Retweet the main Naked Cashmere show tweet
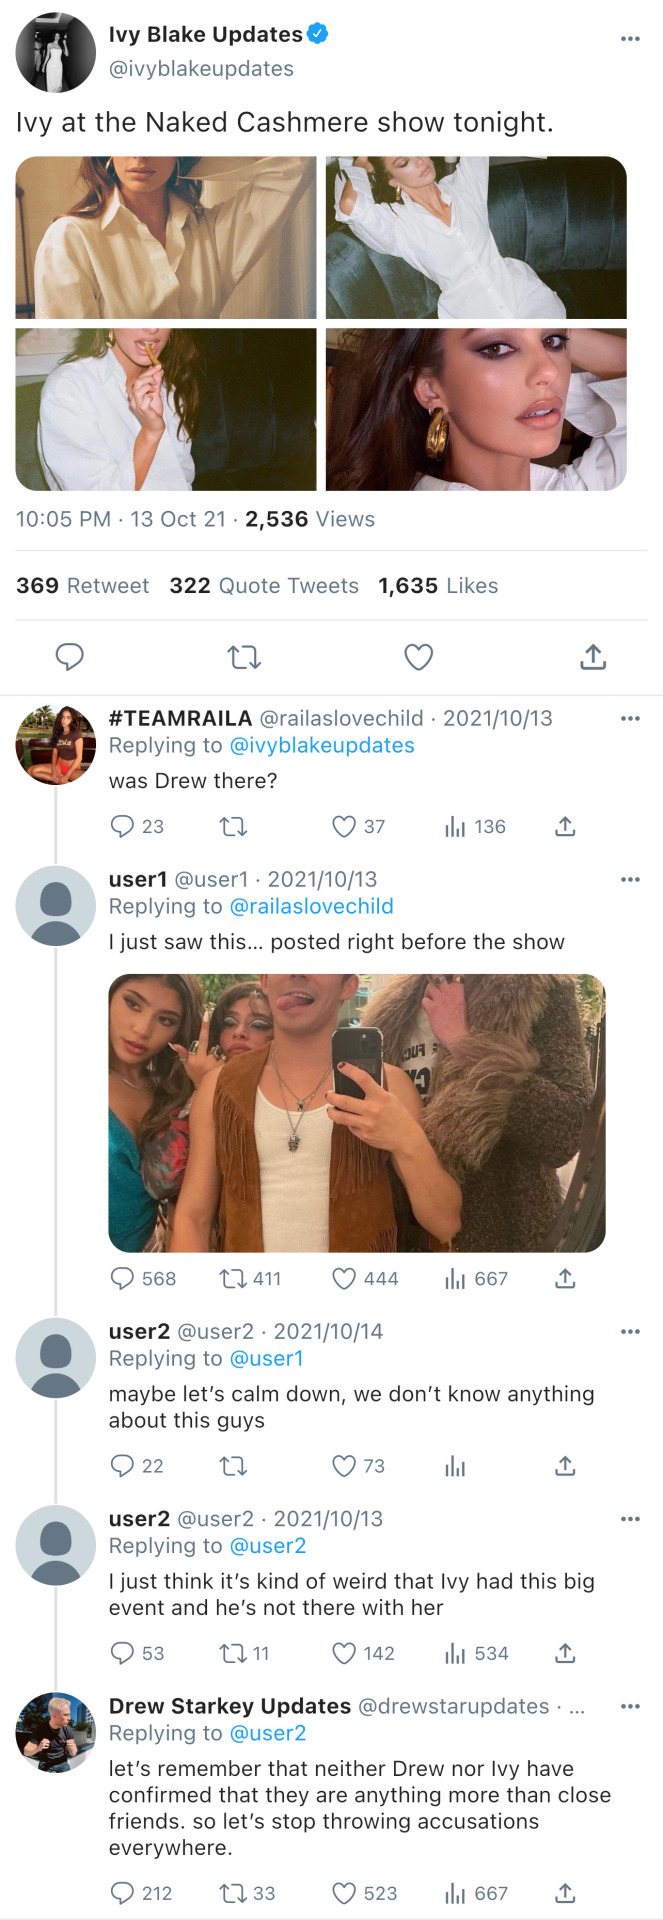 pos(244,656)
